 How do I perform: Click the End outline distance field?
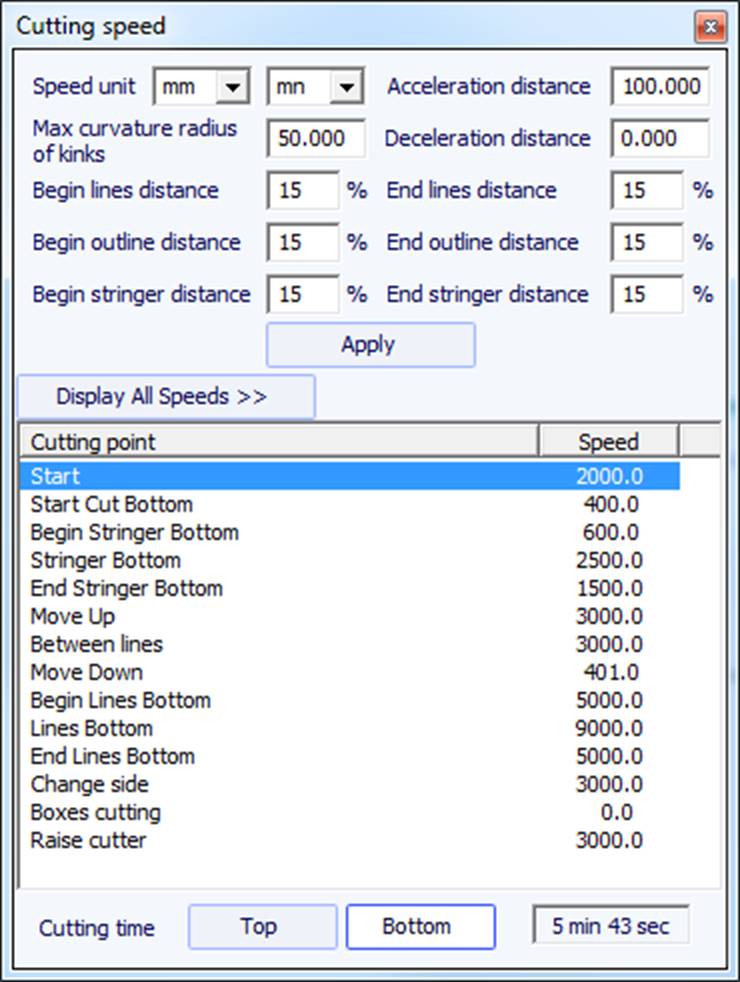[x=647, y=242]
